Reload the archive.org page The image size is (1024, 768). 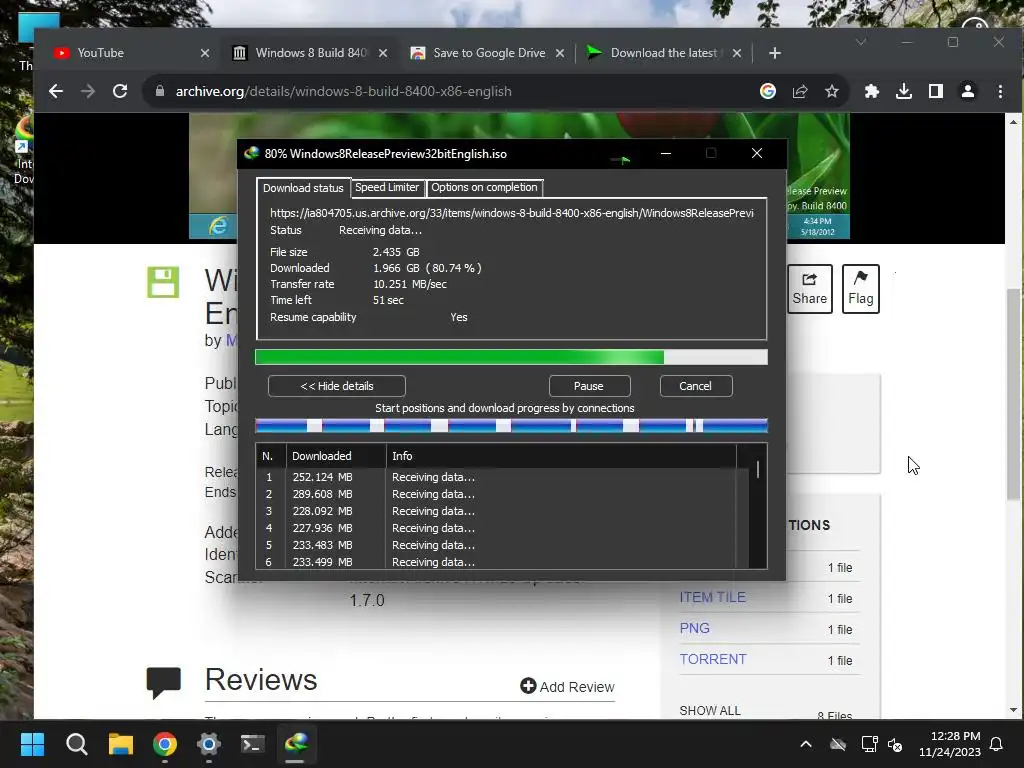click(x=120, y=91)
